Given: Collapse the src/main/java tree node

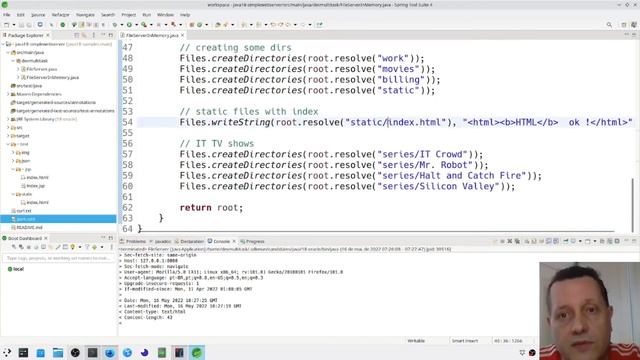Looking at the screenshot, I should coord(8,52).
